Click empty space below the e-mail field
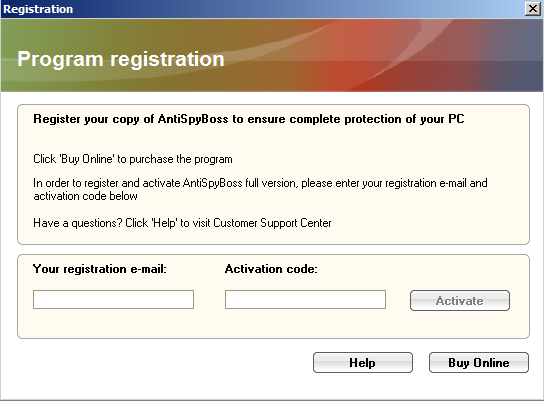 [113, 323]
